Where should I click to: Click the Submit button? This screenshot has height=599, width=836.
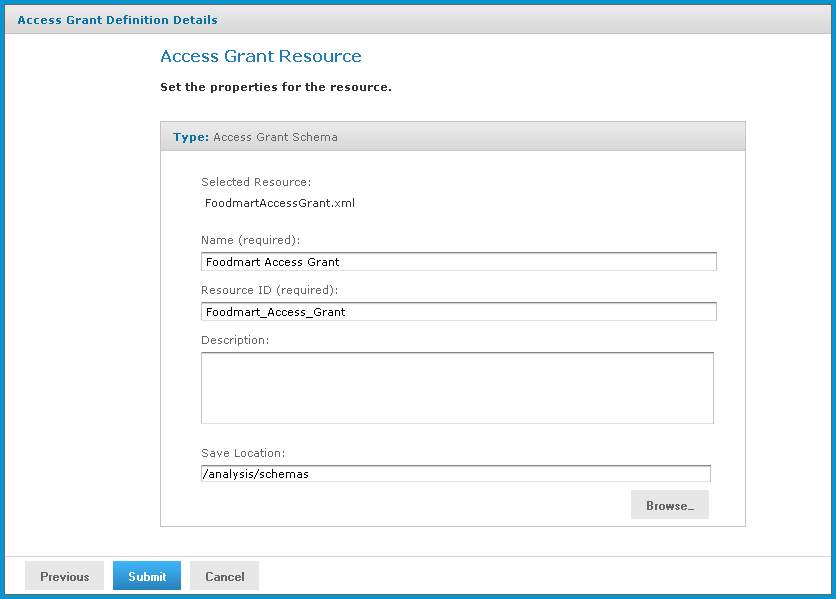coord(147,576)
